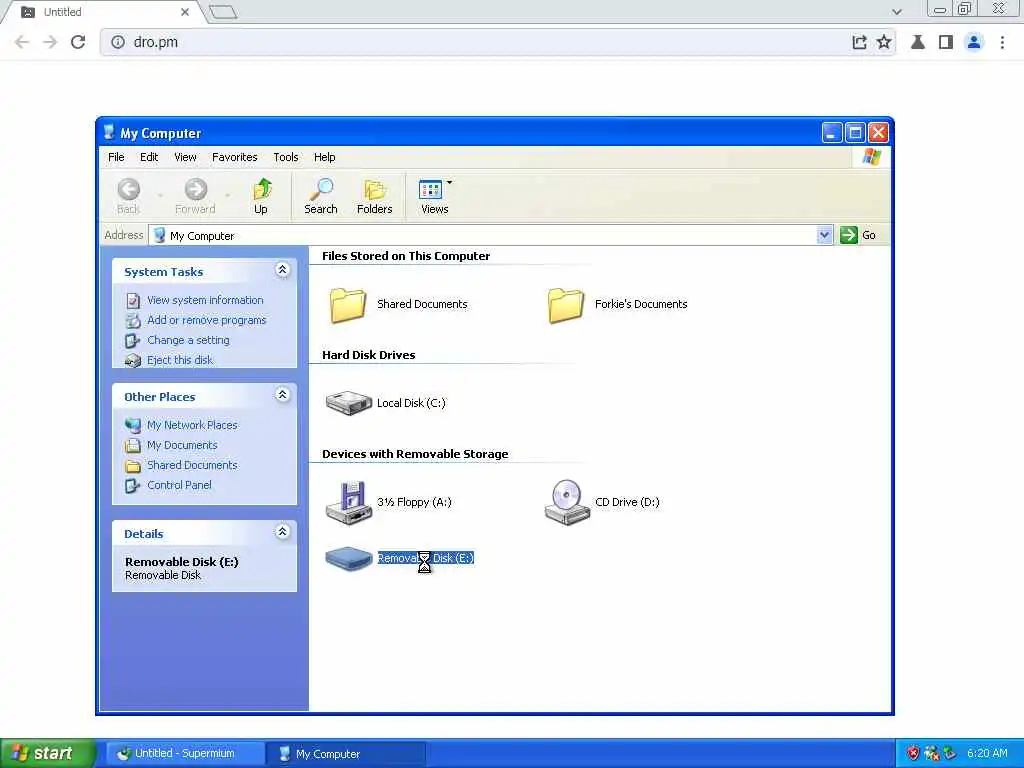Click the red shield tray icon
1024x768 pixels.
tap(913, 754)
